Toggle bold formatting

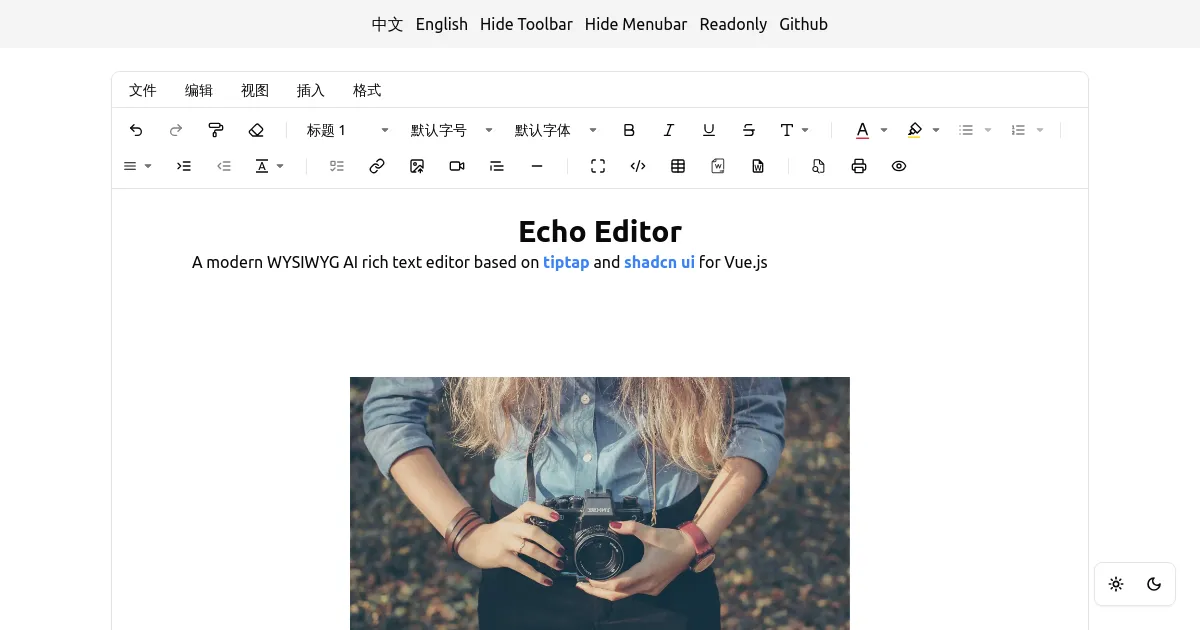[x=629, y=130]
